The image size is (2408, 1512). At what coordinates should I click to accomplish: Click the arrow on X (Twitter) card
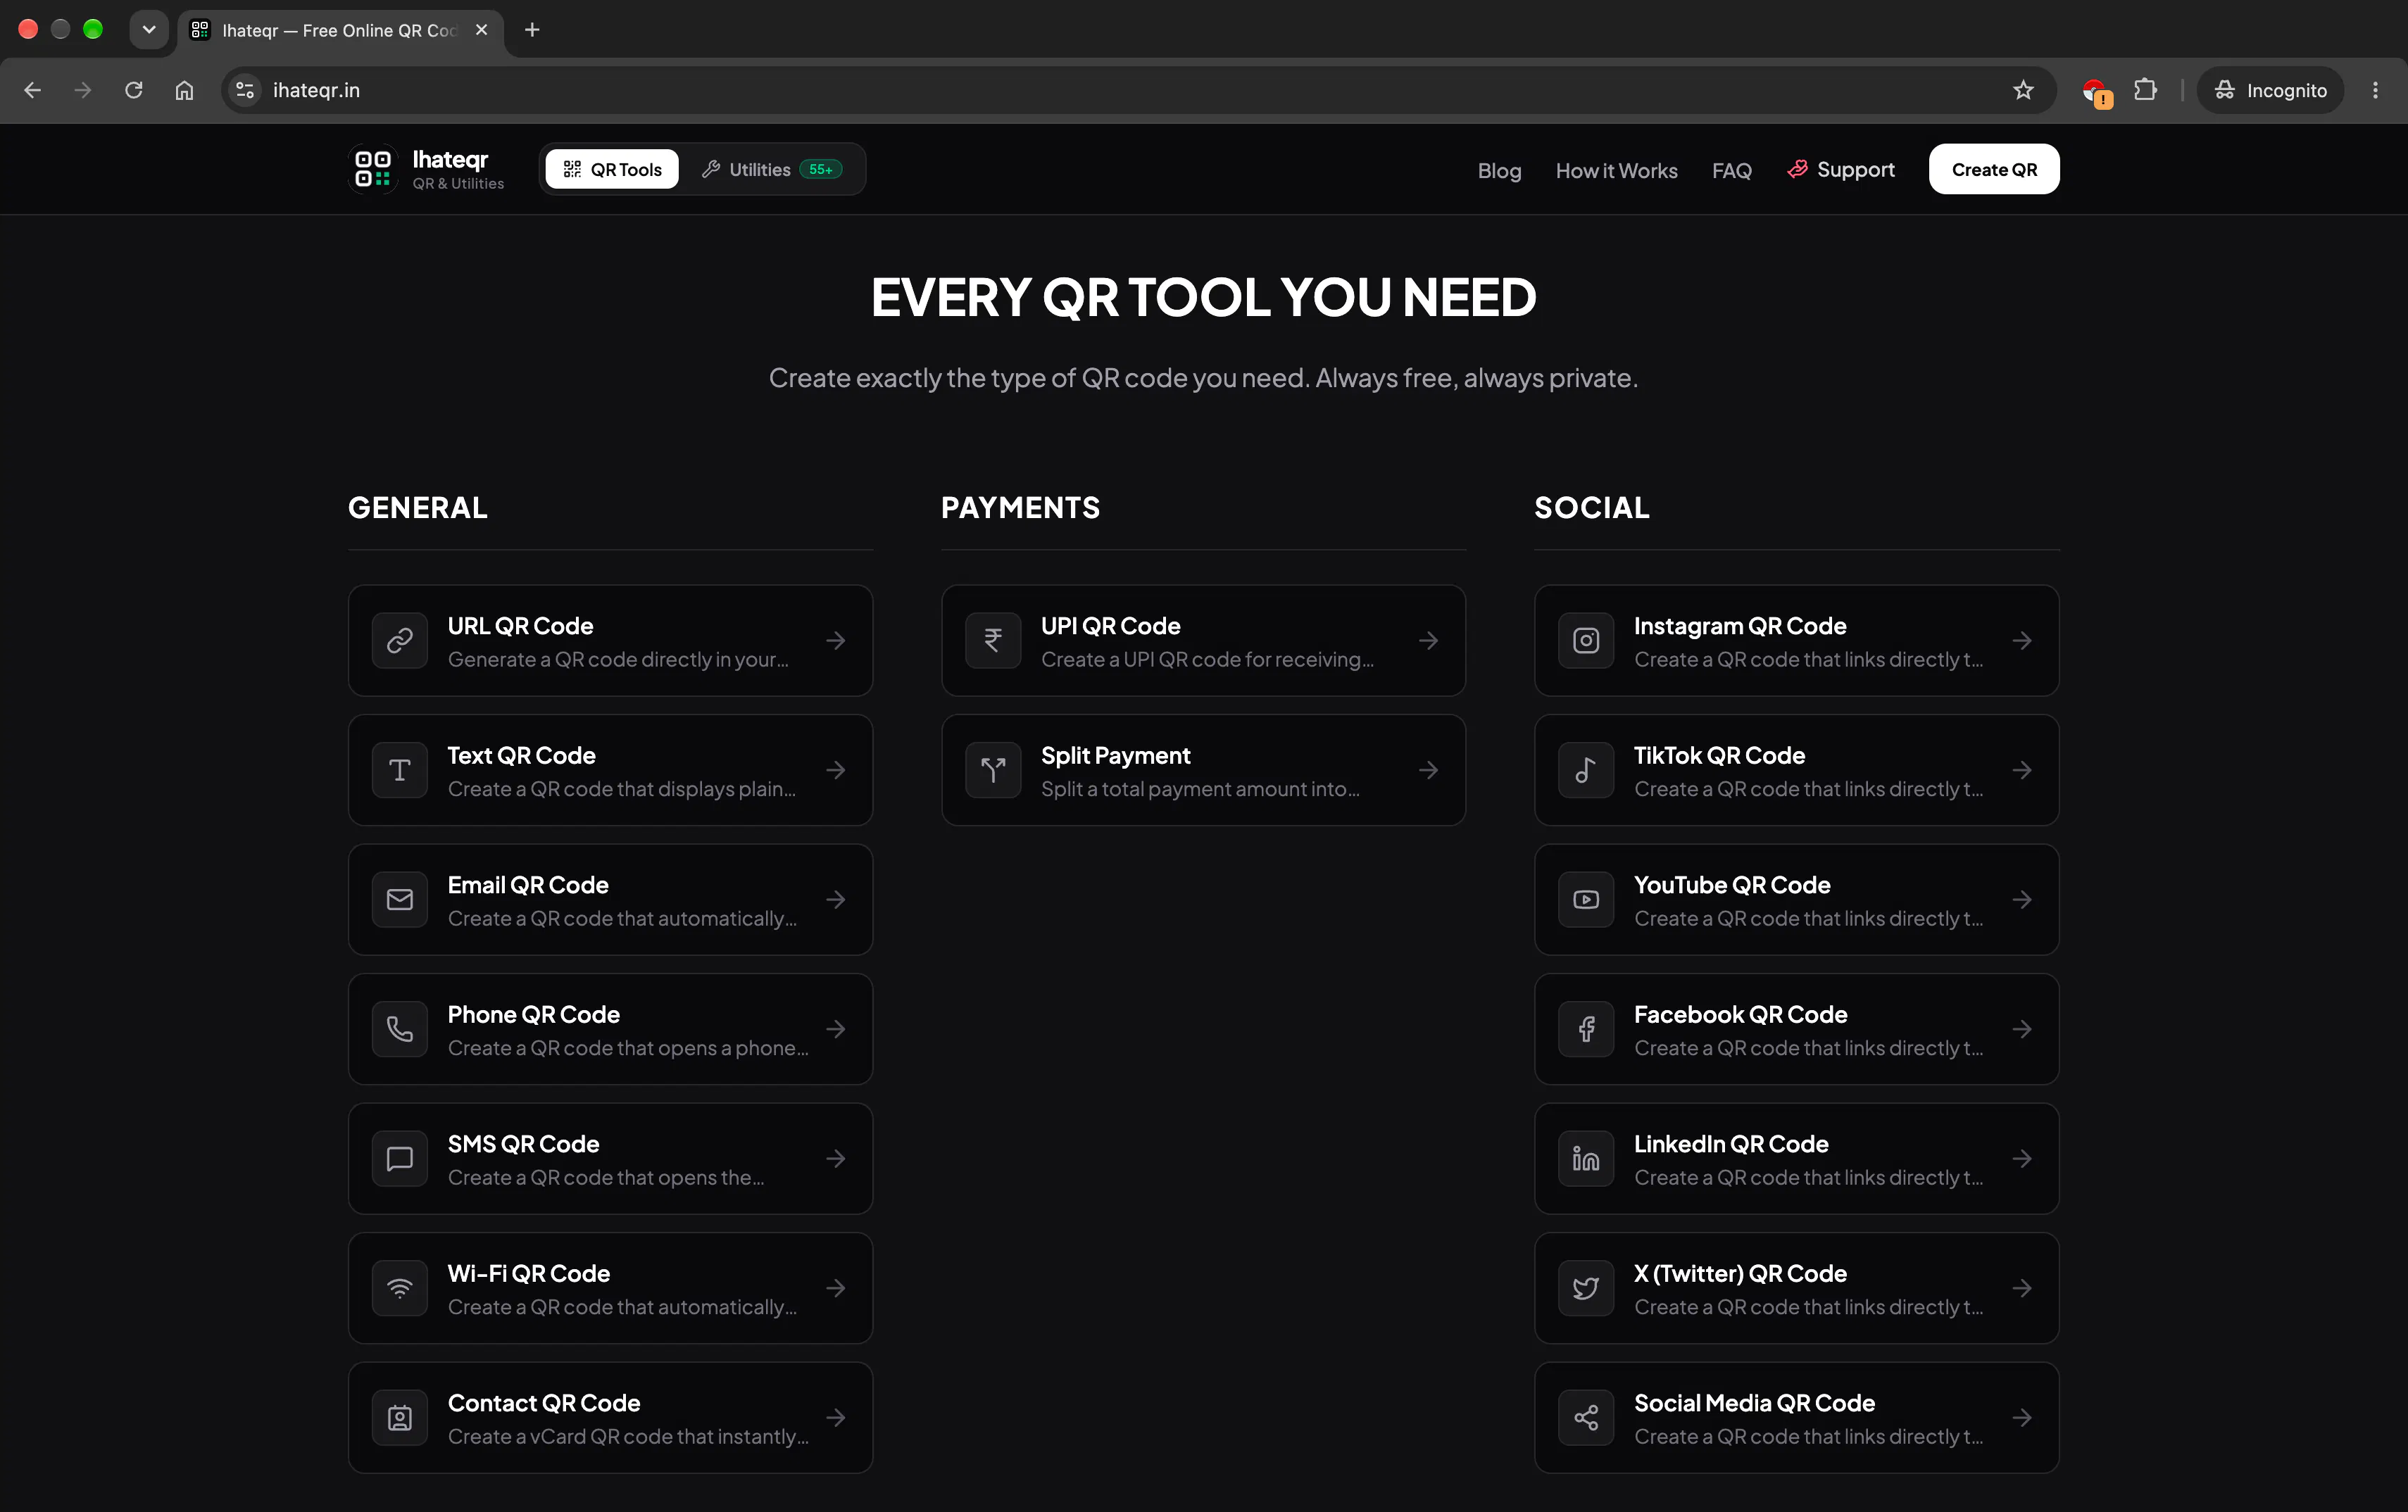point(2022,1288)
